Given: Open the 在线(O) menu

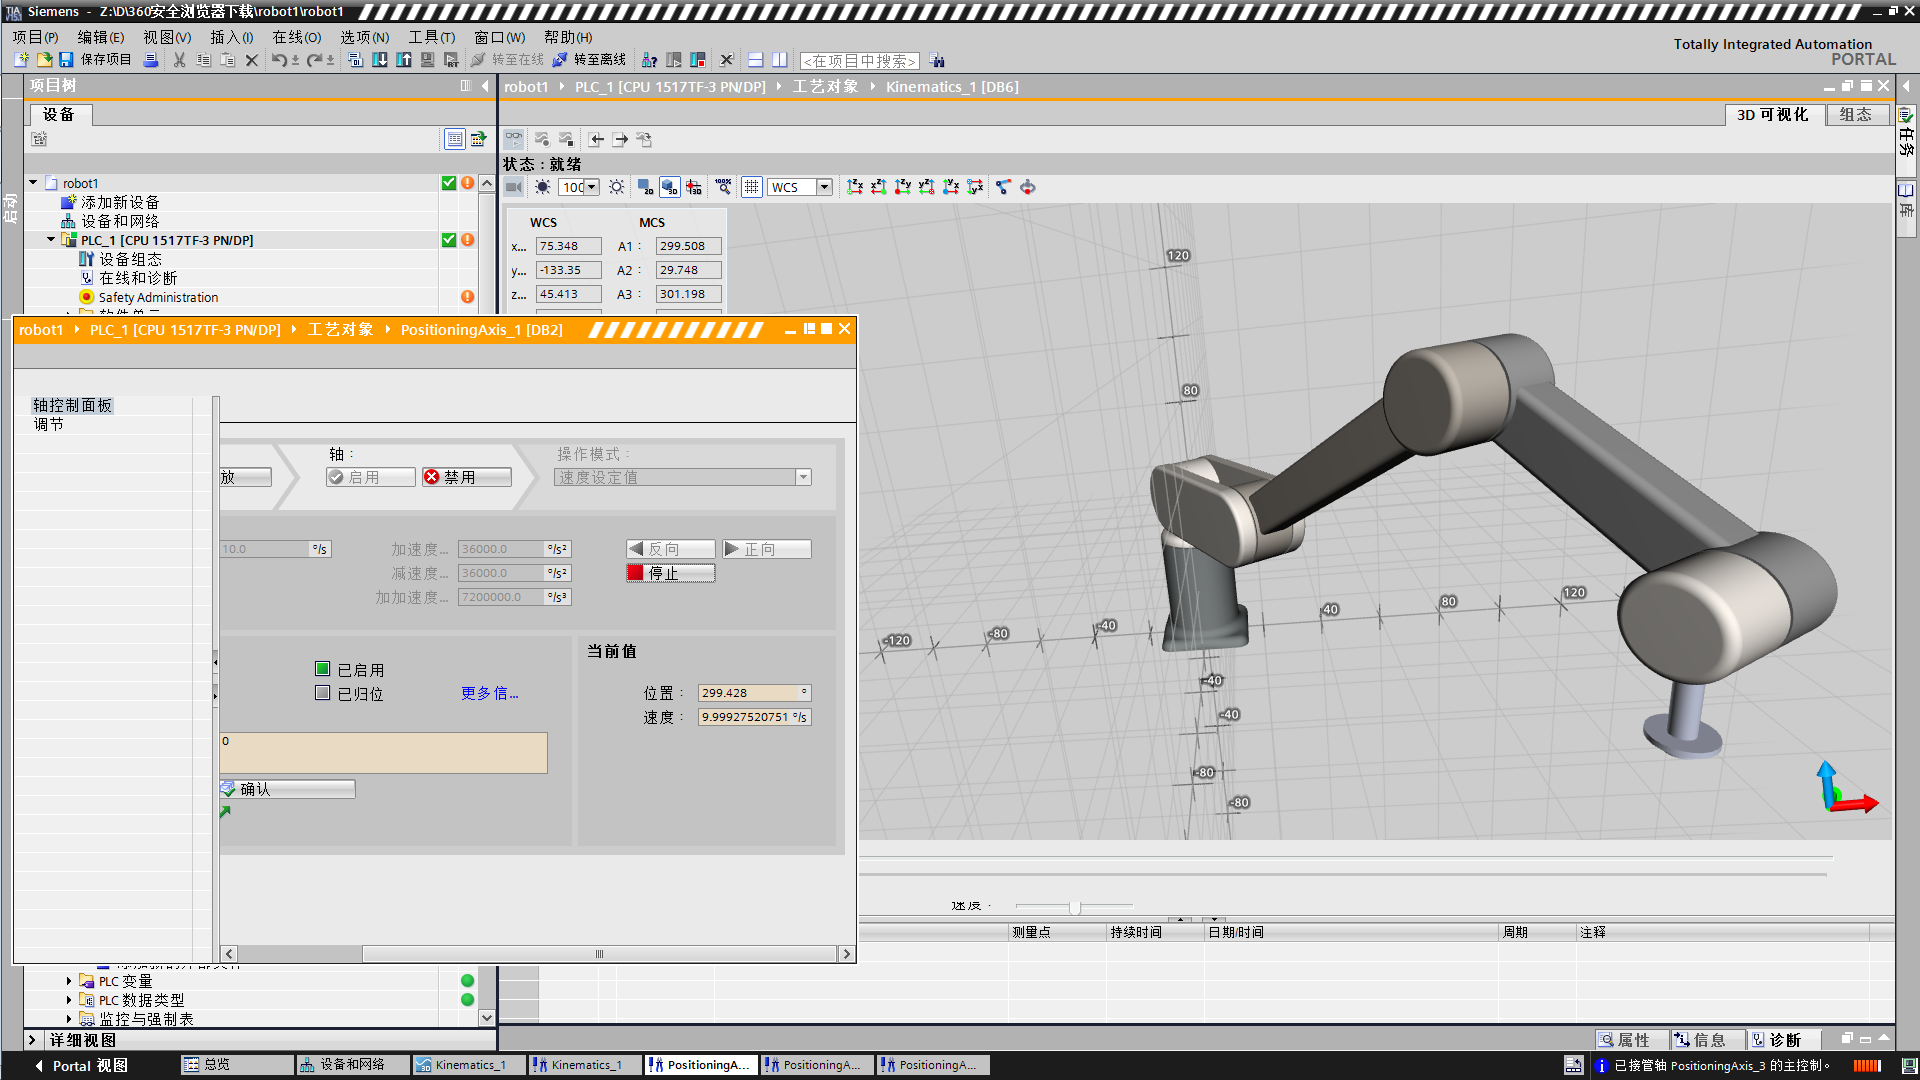Looking at the screenshot, I should point(297,37).
